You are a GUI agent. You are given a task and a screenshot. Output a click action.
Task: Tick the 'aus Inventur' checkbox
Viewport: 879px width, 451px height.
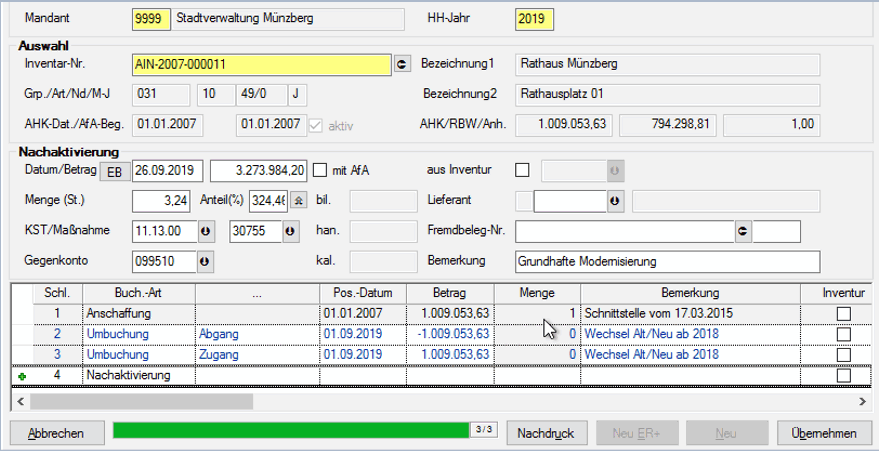pyautogui.click(x=522, y=170)
